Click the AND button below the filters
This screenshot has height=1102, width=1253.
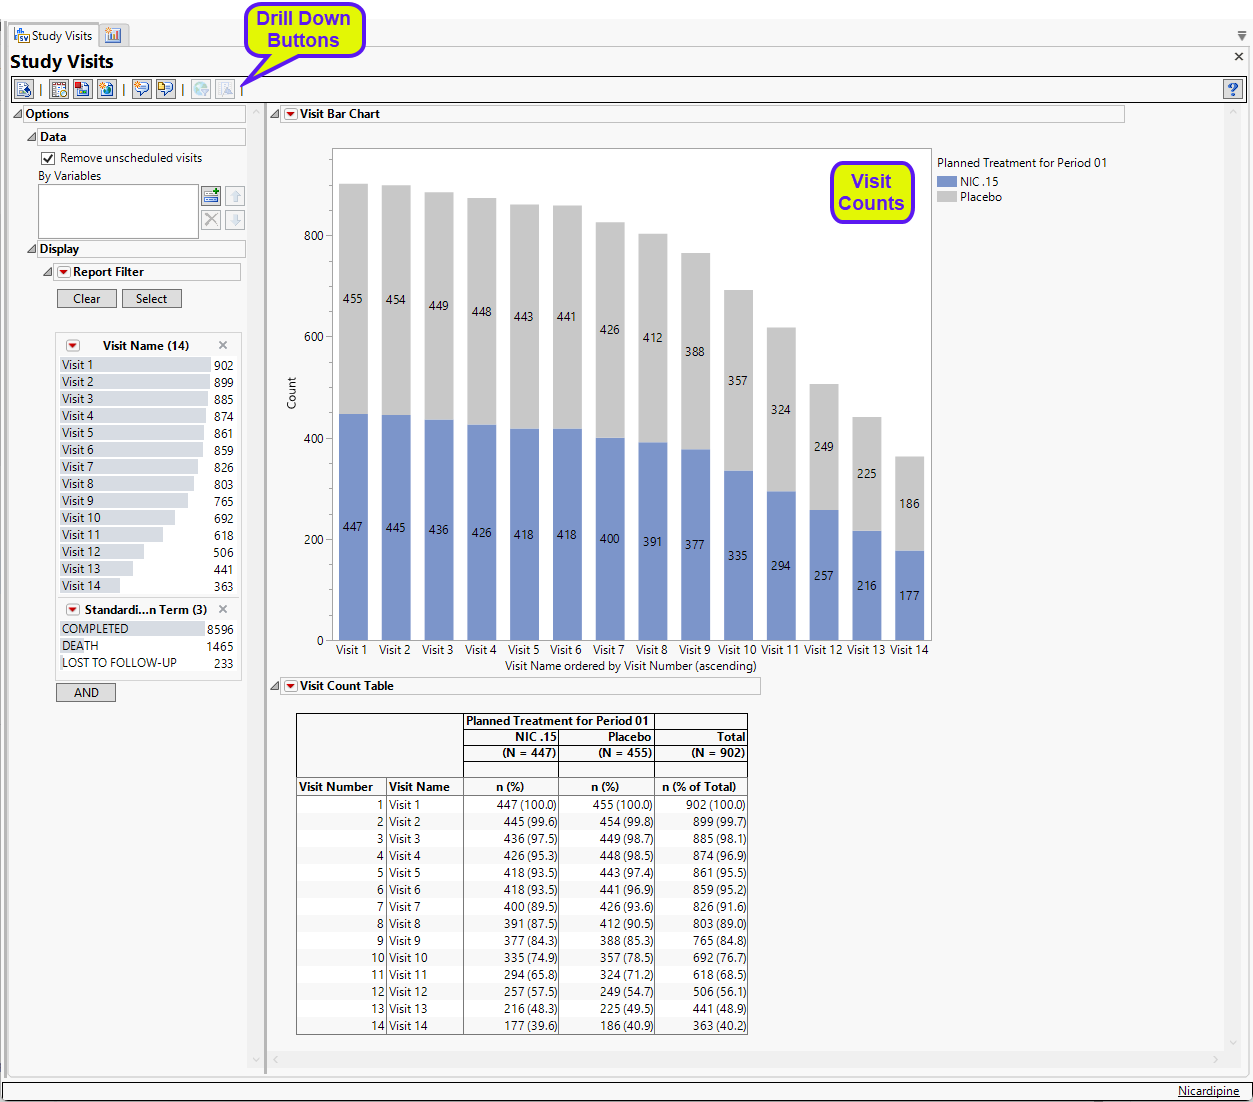86,692
